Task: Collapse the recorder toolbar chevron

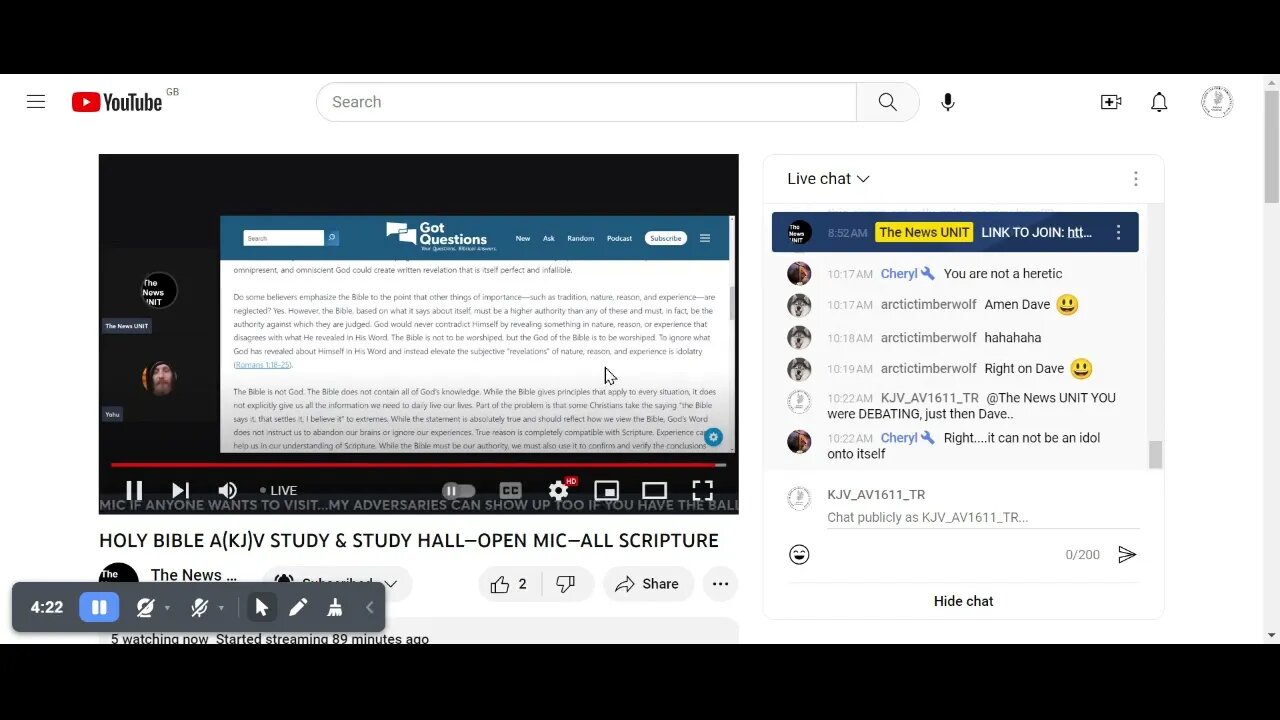Action: click(369, 607)
